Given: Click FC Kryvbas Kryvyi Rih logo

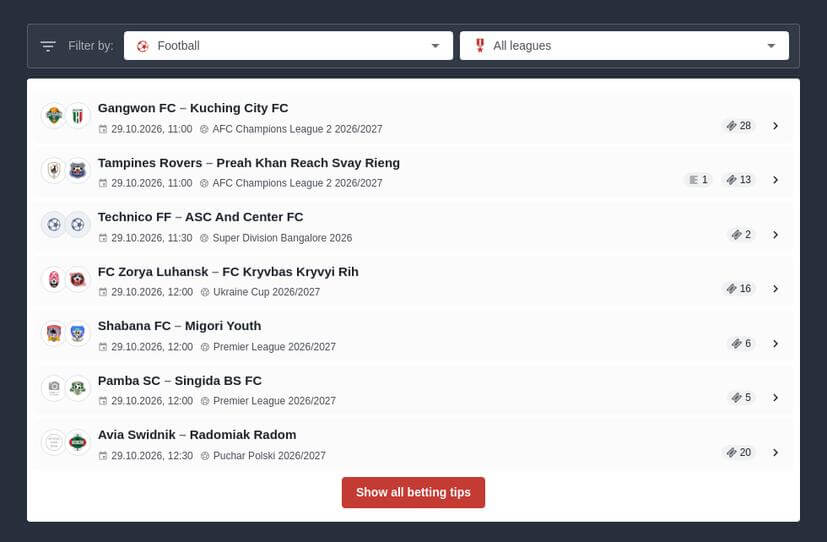Looking at the screenshot, I should (78, 279).
